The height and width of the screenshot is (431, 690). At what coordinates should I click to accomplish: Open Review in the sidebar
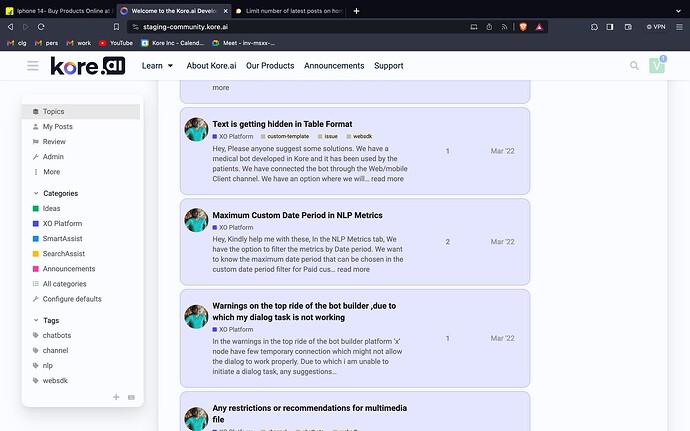[81, 141]
